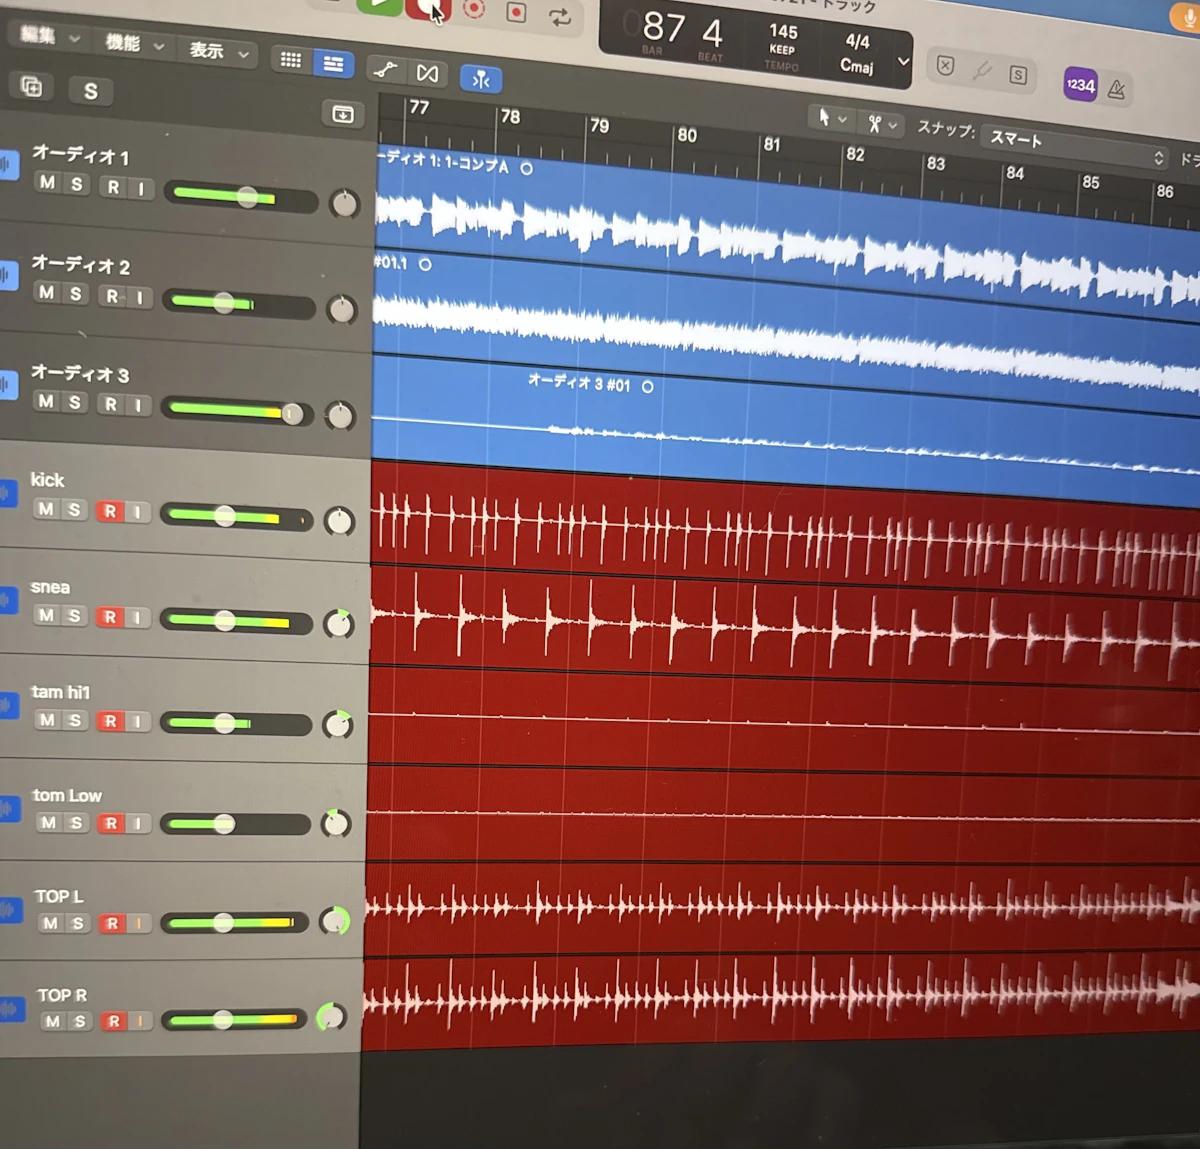Viewport: 1200px width, 1149px height.
Task: Toggle catch playhead button
Action: pyautogui.click(x=481, y=79)
